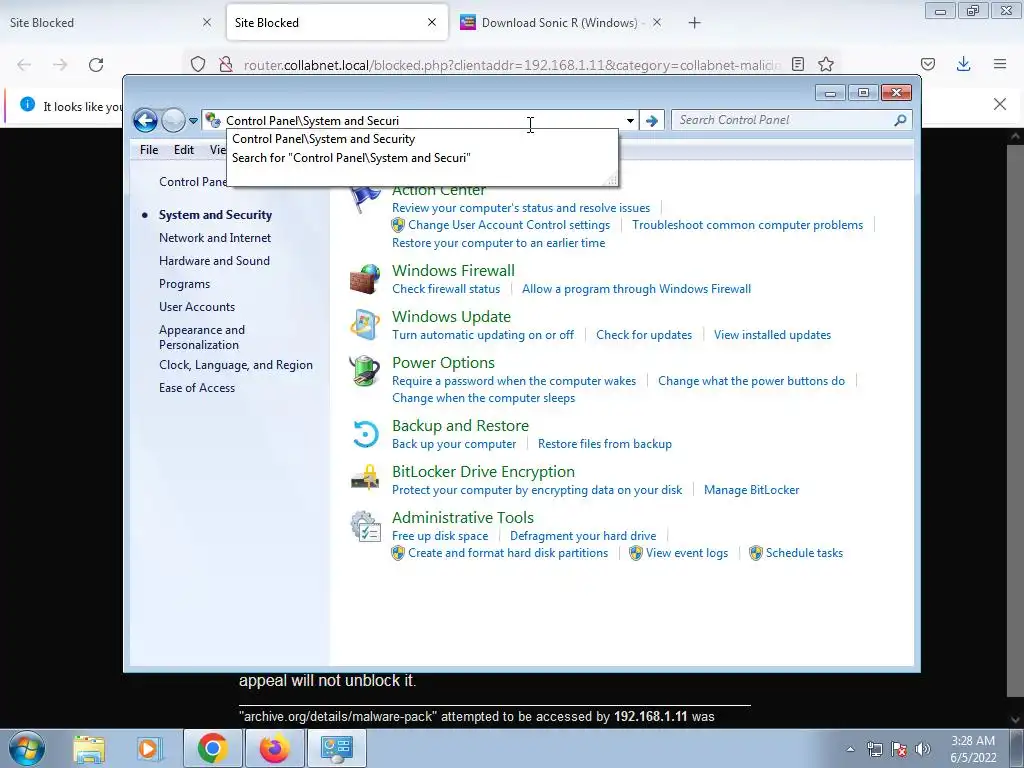Click Restore your computer to an earlier time

tap(498, 243)
